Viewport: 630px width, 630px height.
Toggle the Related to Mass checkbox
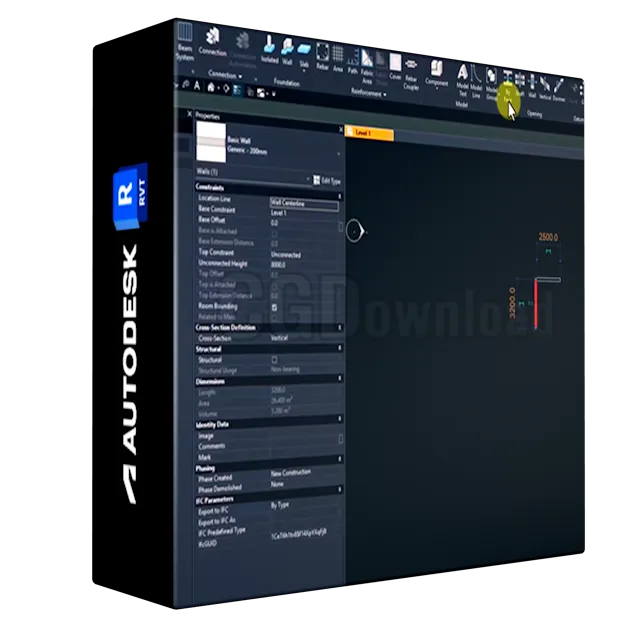pyautogui.click(x=274, y=318)
